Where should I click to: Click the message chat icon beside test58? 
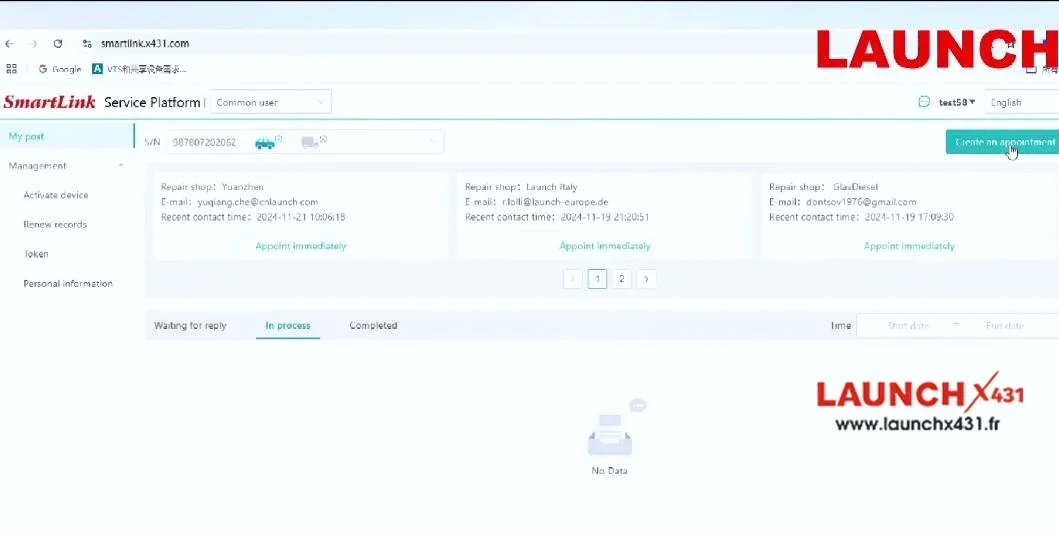click(x=924, y=102)
